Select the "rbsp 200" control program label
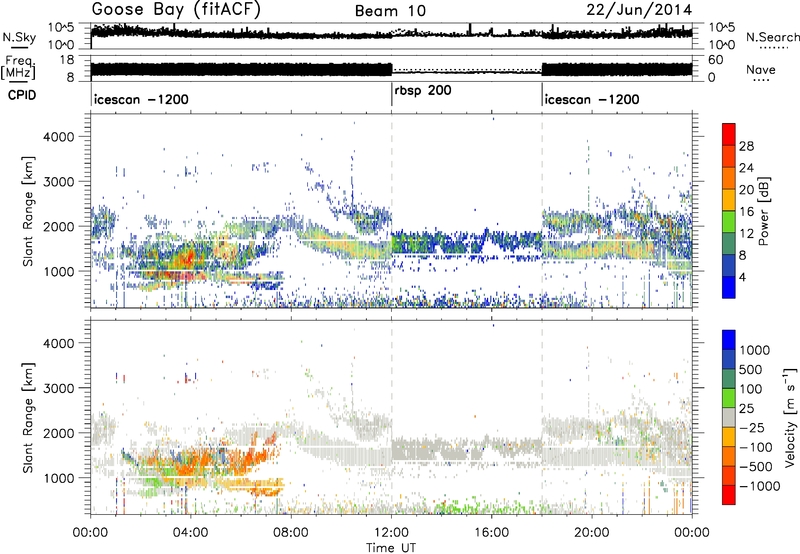 pyautogui.click(x=423, y=91)
